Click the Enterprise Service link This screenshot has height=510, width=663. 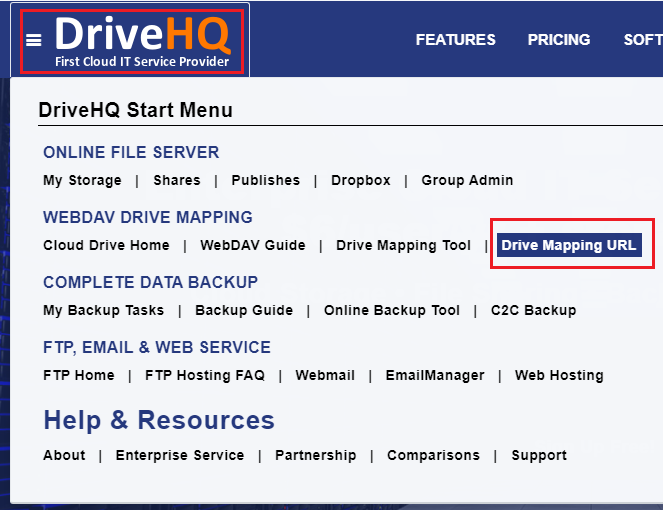point(180,455)
